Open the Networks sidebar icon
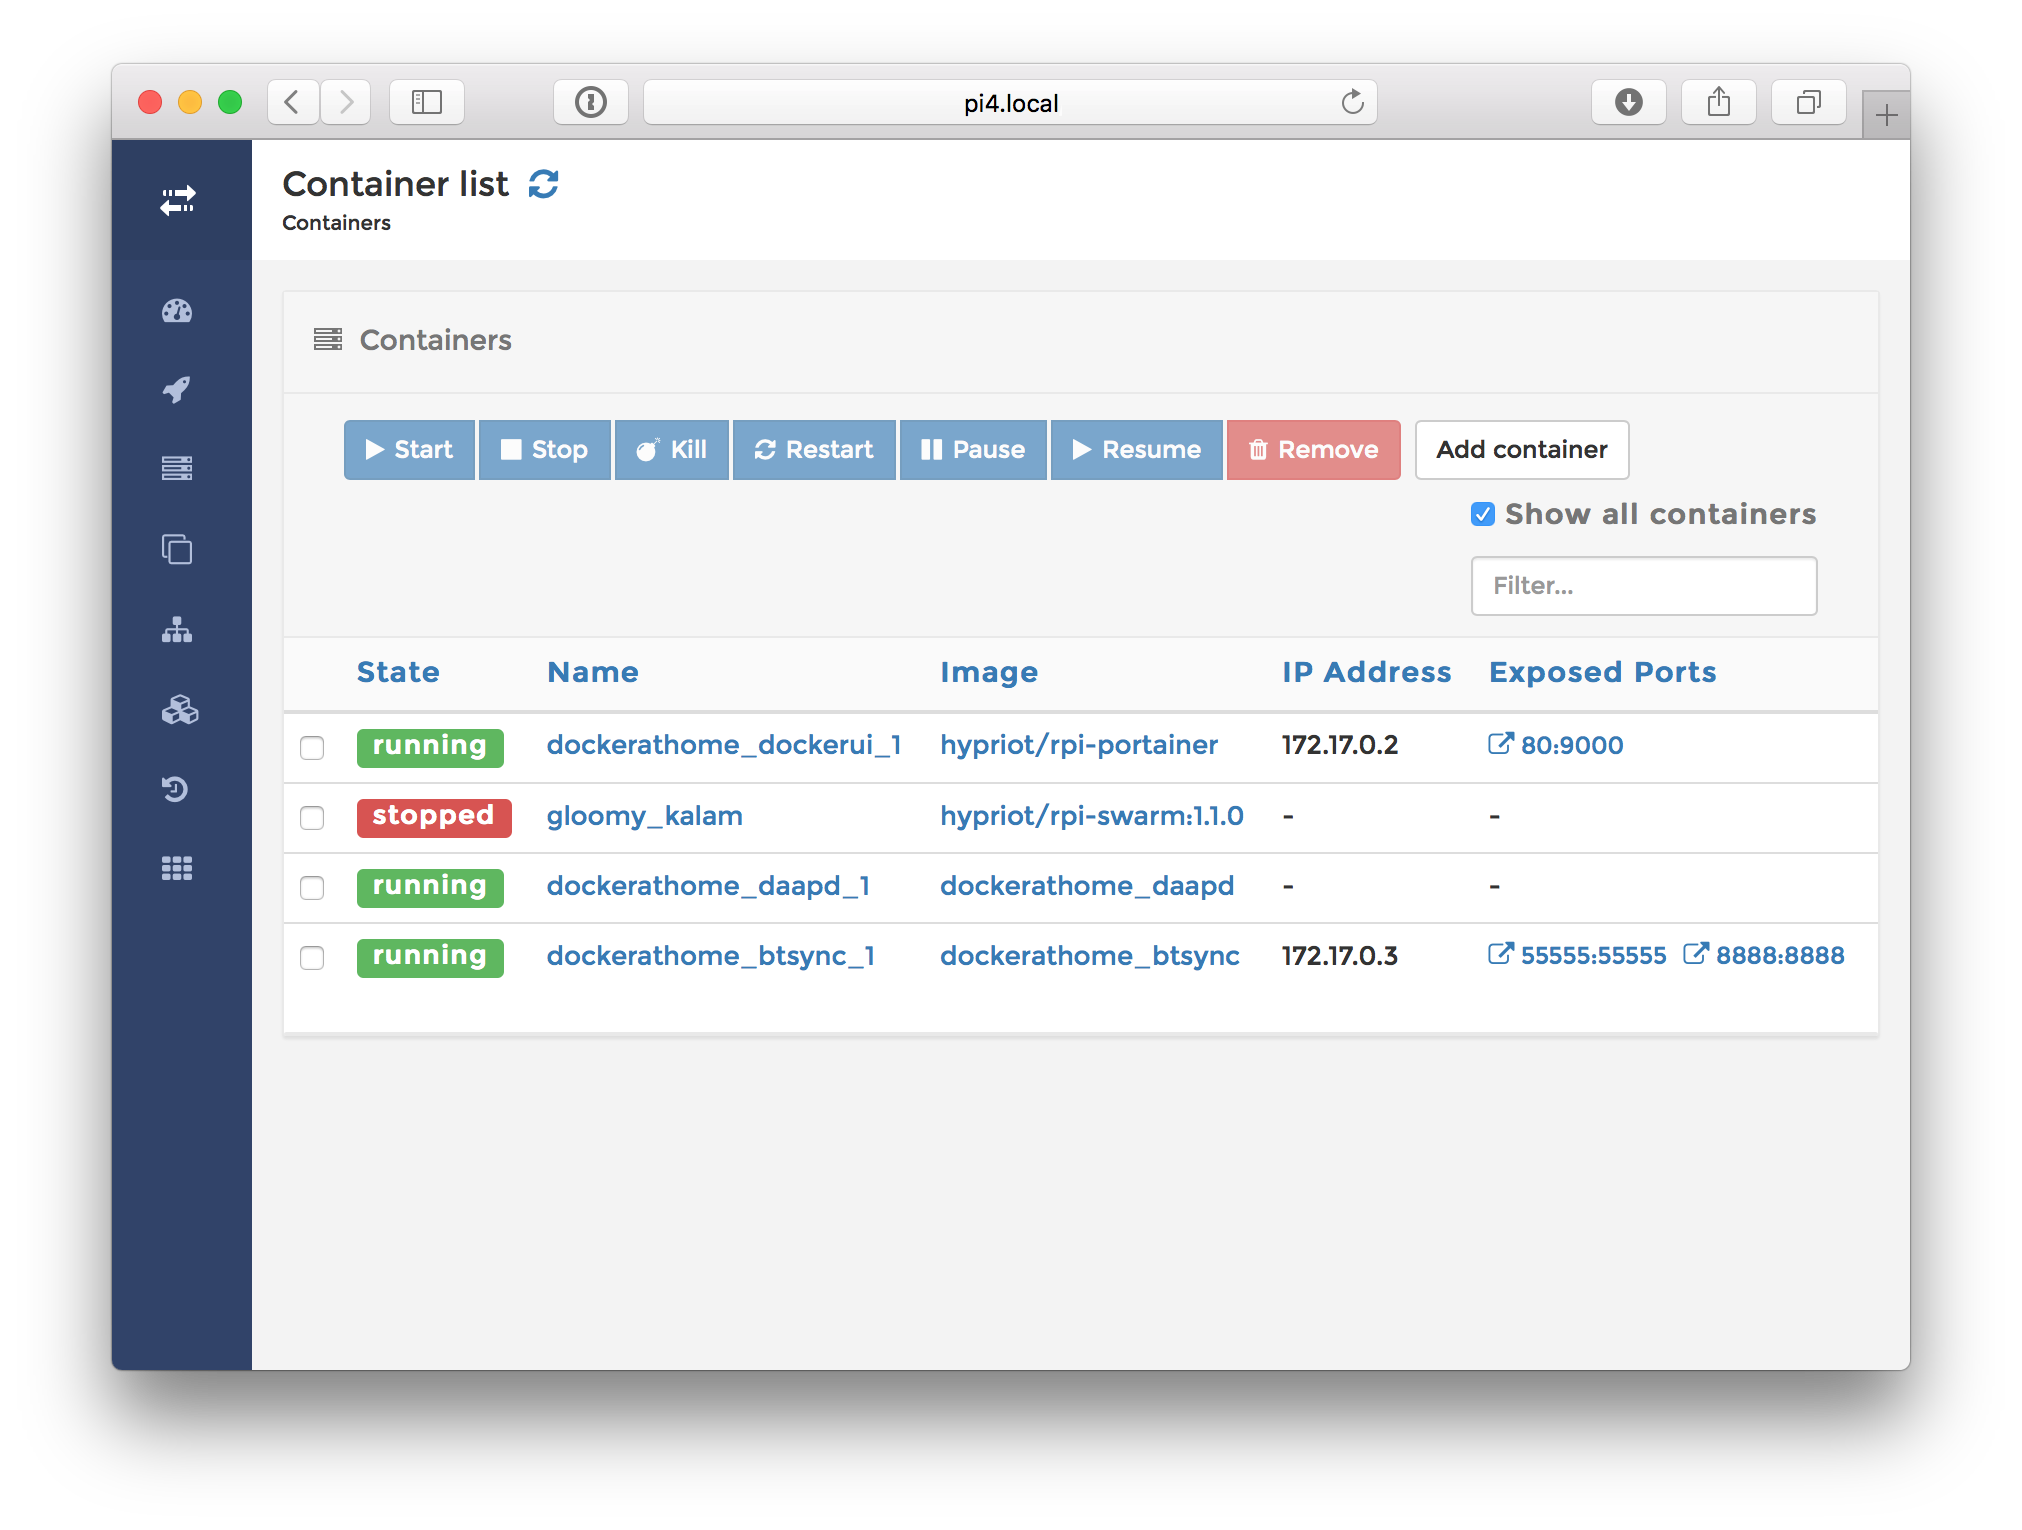The height and width of the screenshot is (1530, 2022). click(177, 630)
